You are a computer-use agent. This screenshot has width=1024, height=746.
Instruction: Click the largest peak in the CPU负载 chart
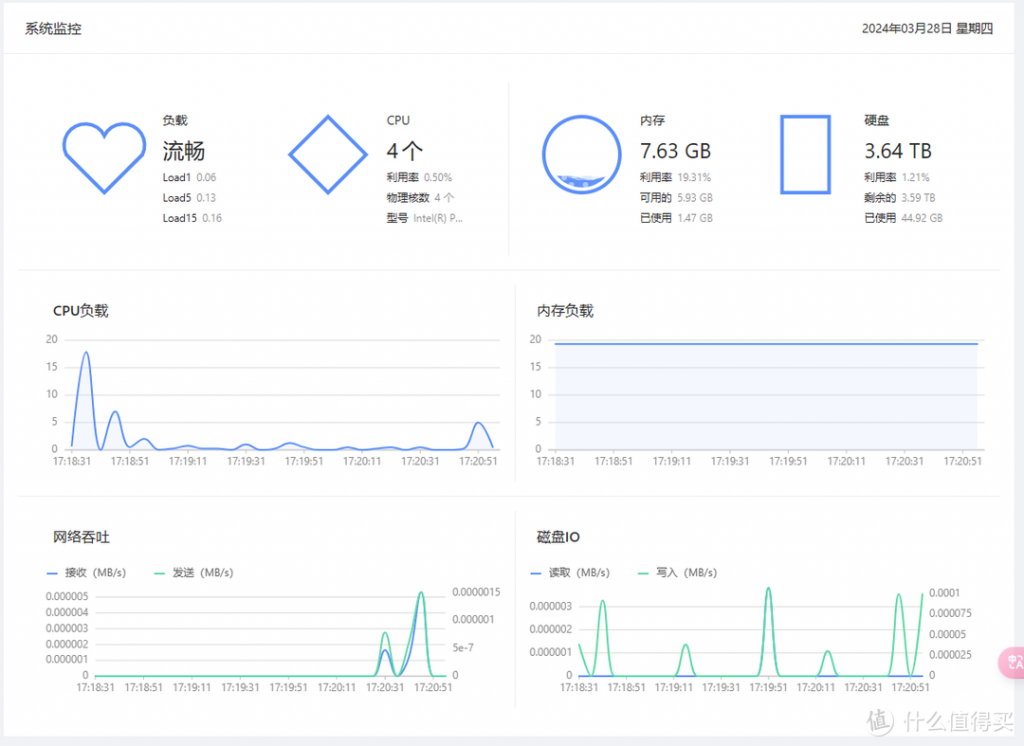coord(86,354)
